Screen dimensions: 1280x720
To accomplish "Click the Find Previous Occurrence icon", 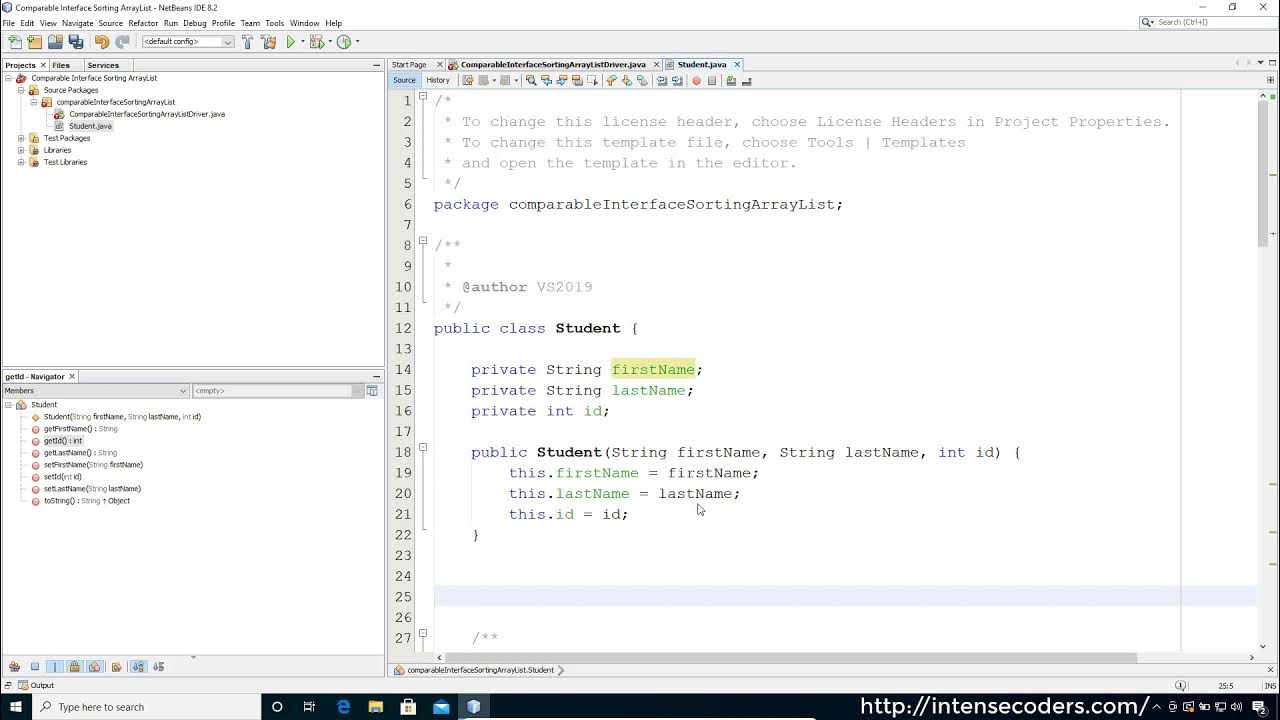I will [x=546, y=81].
